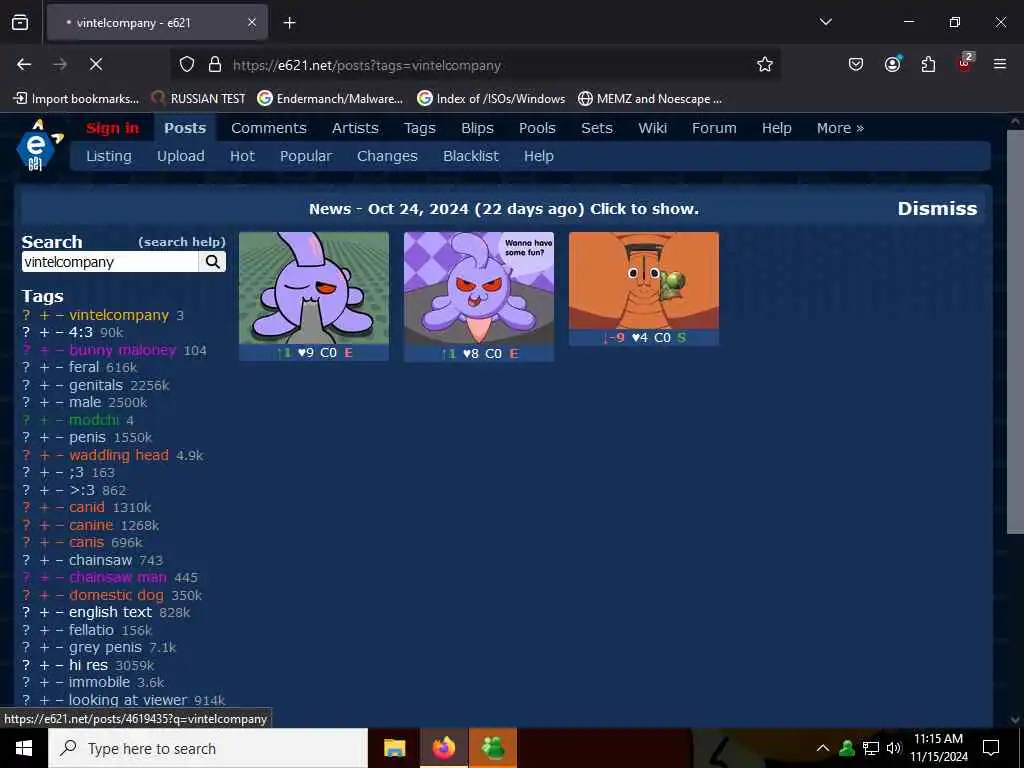1024x768 pixels.
Task: Select Listing in the Posts submenu
Action: point(108,156)
